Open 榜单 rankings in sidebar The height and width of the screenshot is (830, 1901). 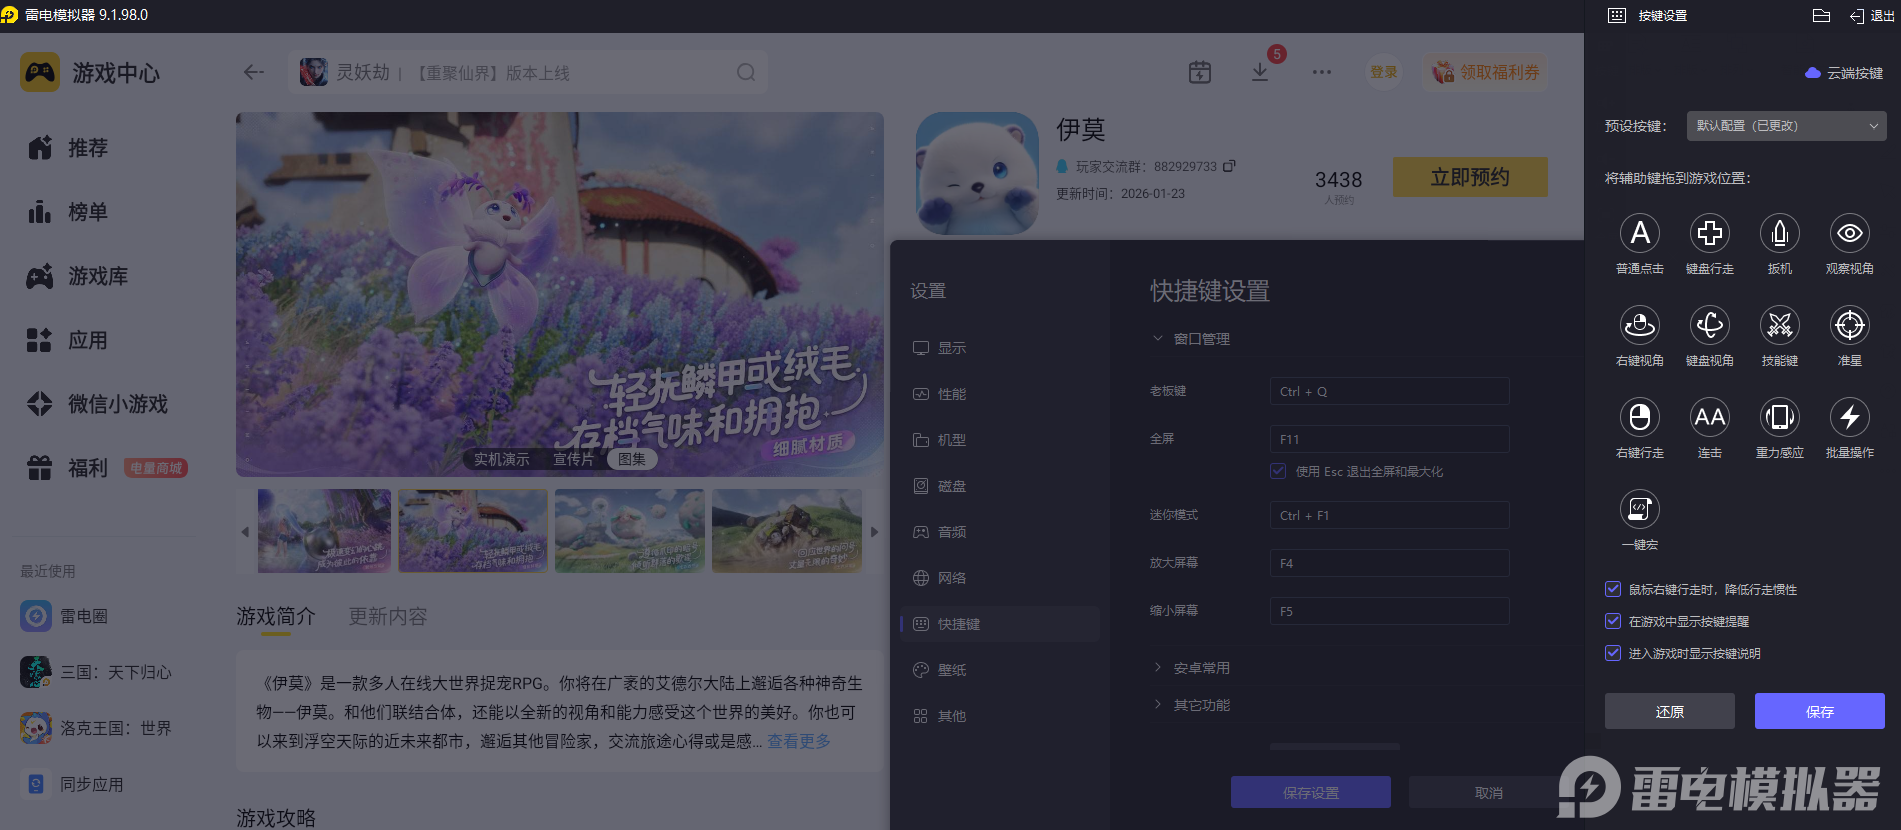tap(68, 212)
